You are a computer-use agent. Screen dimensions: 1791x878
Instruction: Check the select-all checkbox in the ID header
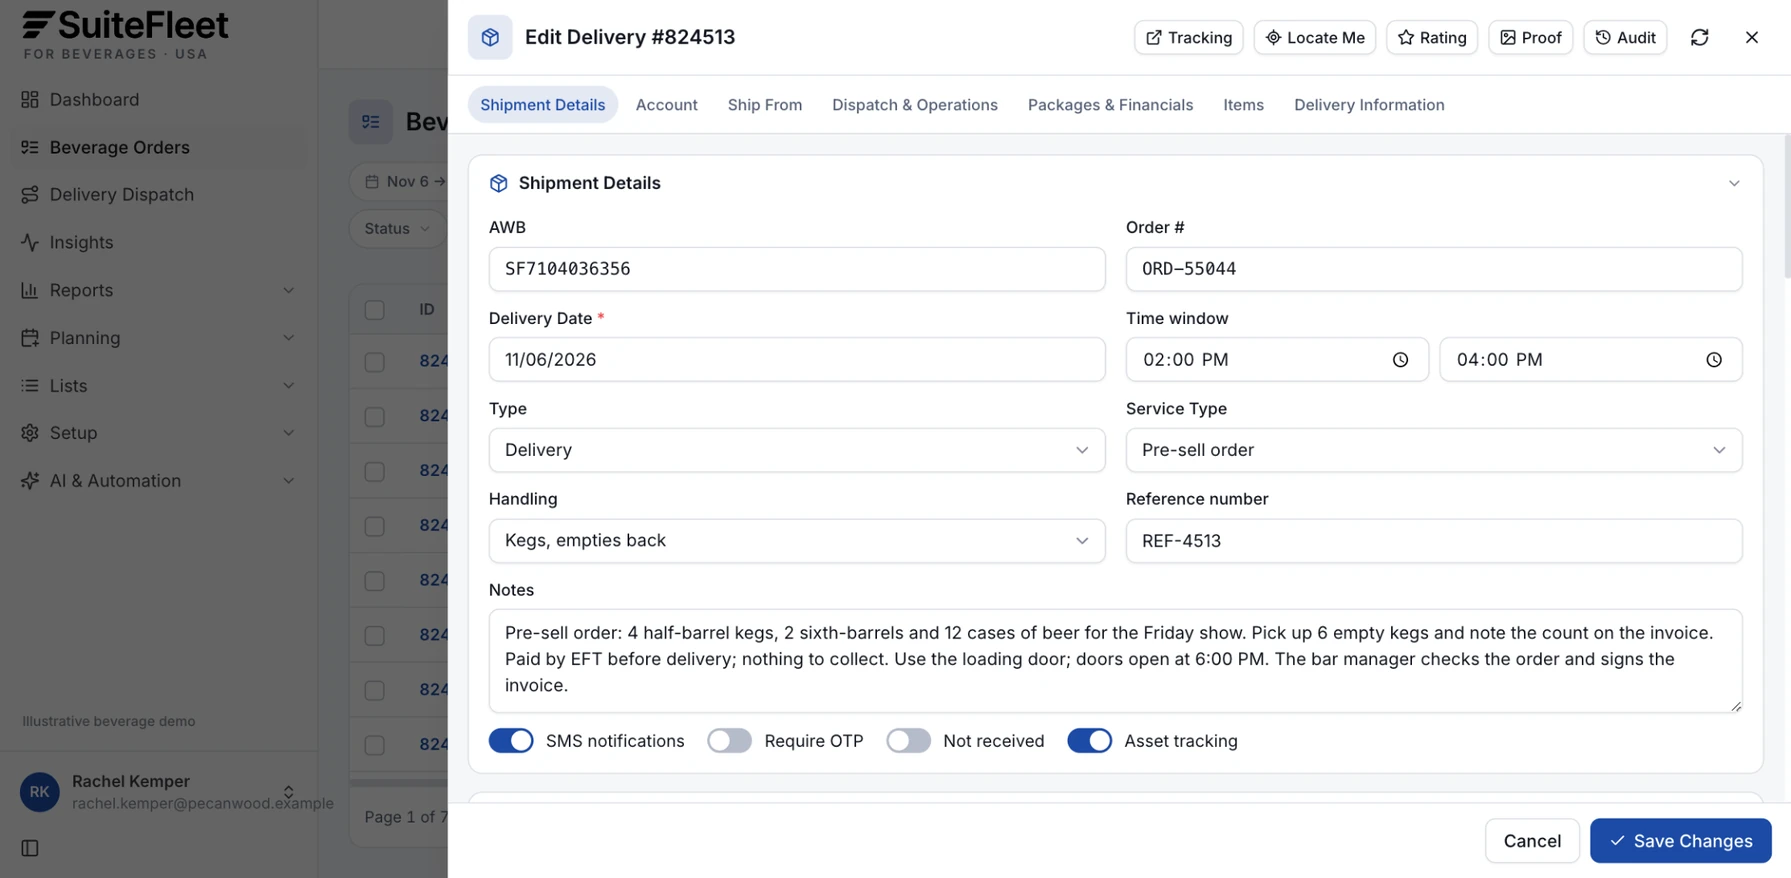click(x=375, y=310)
